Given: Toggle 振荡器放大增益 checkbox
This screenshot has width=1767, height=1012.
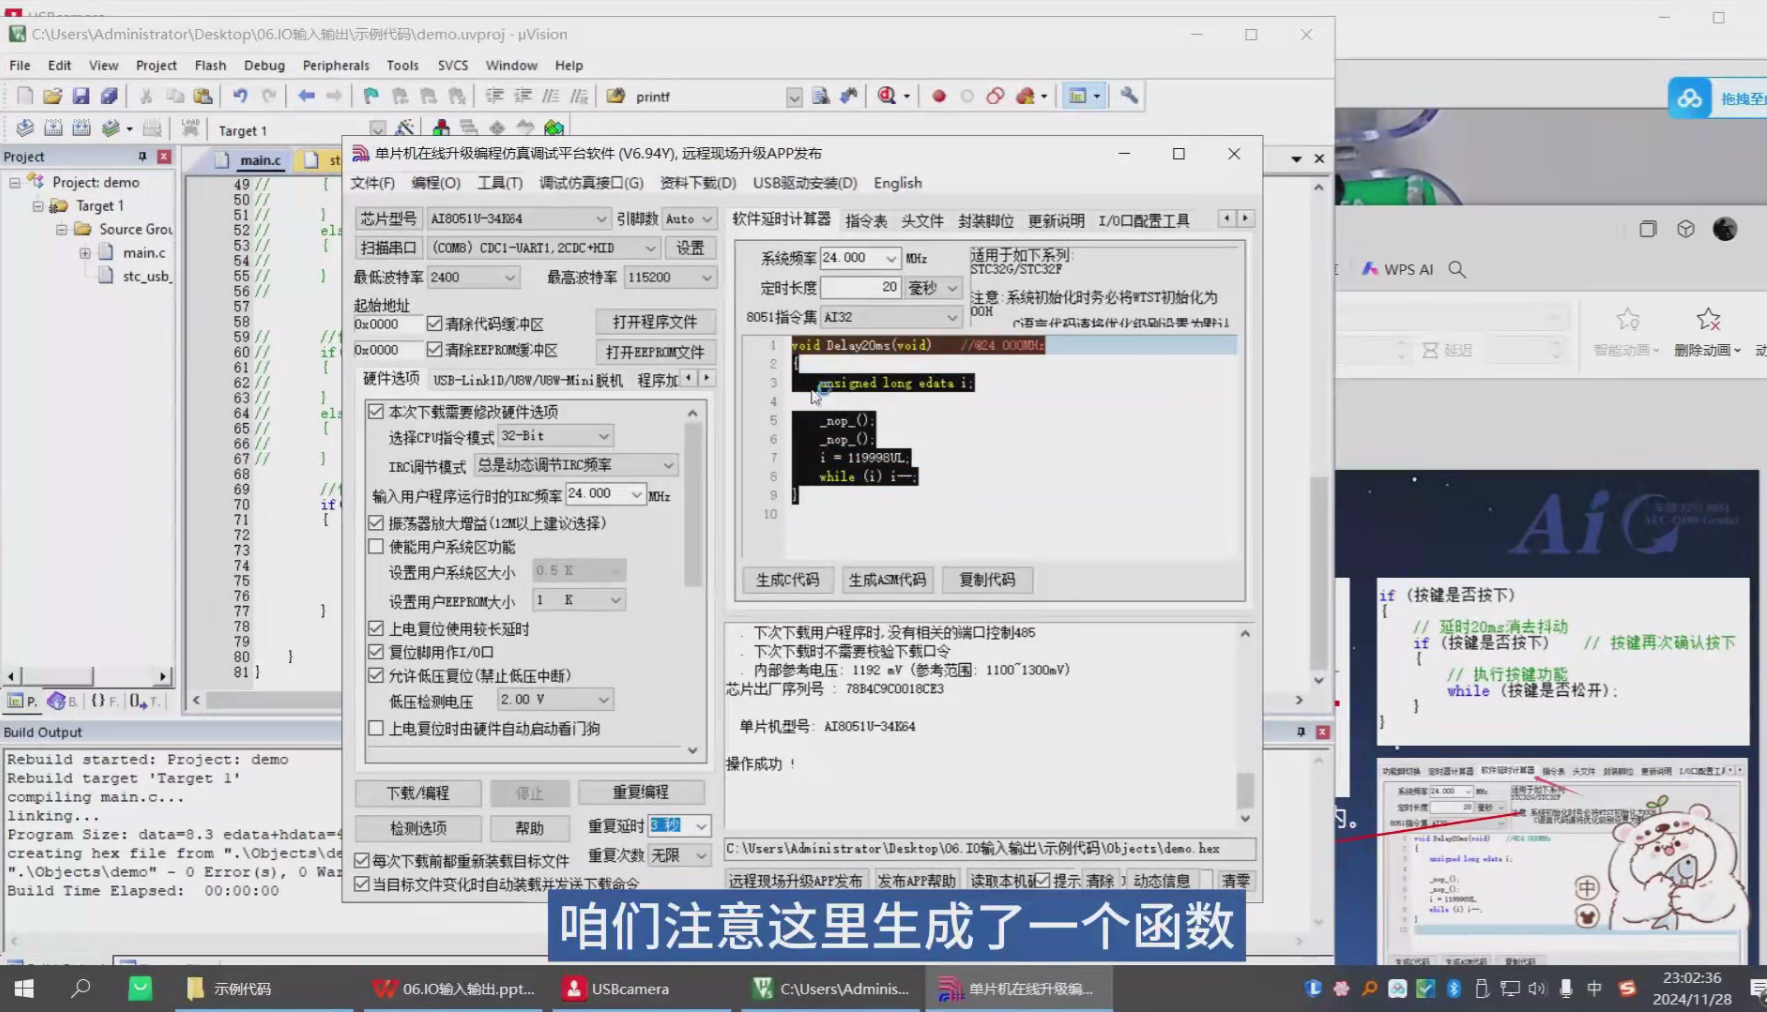Looking at the screenshot, I should (x=376, y=522).
